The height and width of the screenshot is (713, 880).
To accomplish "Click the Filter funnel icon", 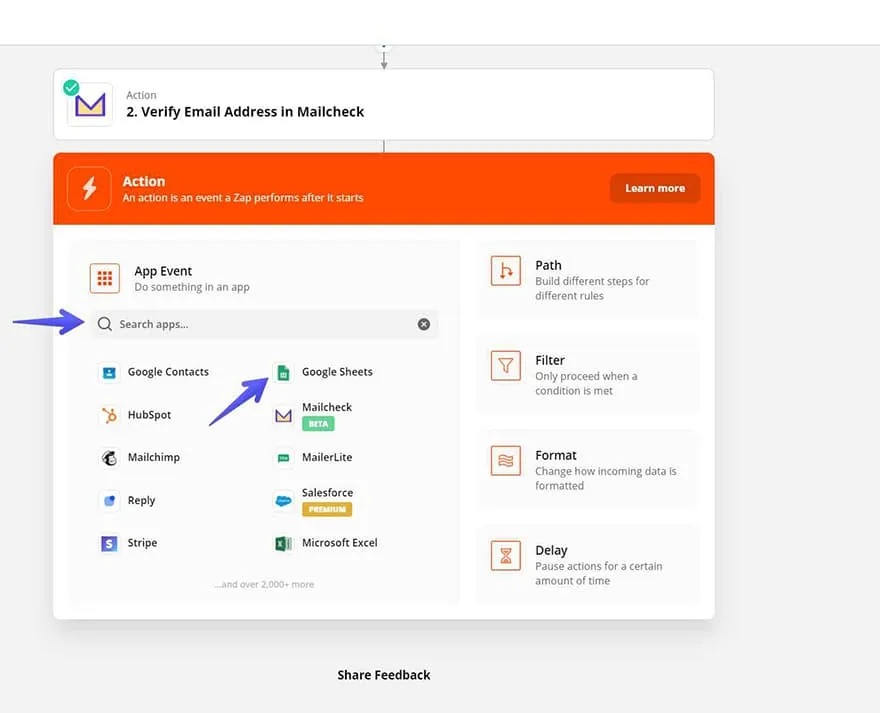I will (x=505, y=365).
